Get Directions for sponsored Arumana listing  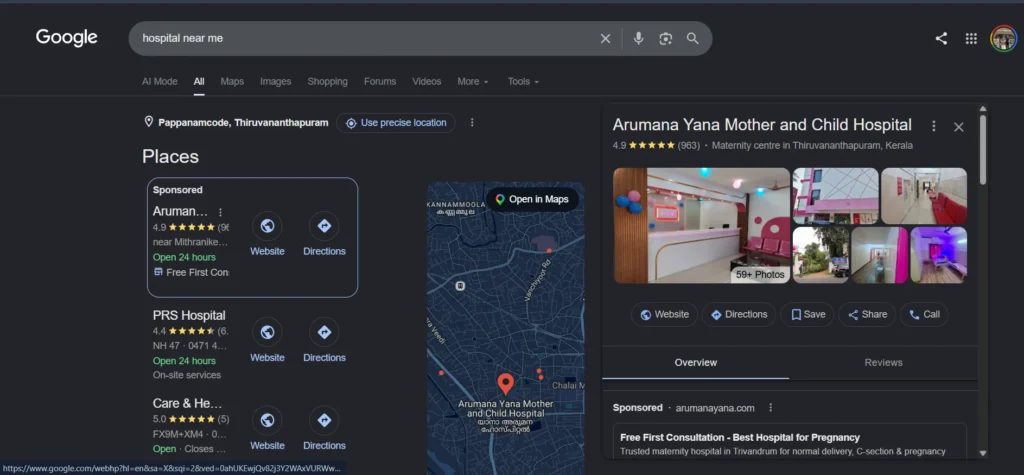324,235
